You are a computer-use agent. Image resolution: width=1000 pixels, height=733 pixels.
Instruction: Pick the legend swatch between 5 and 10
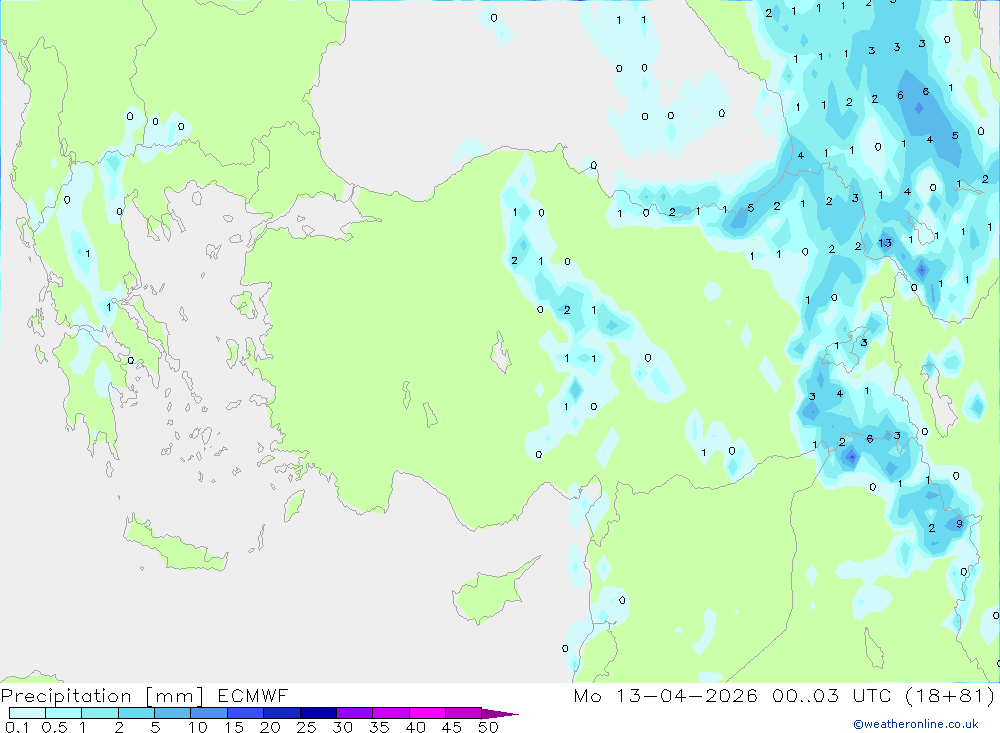pyautogui.click(x=172, y=713)
